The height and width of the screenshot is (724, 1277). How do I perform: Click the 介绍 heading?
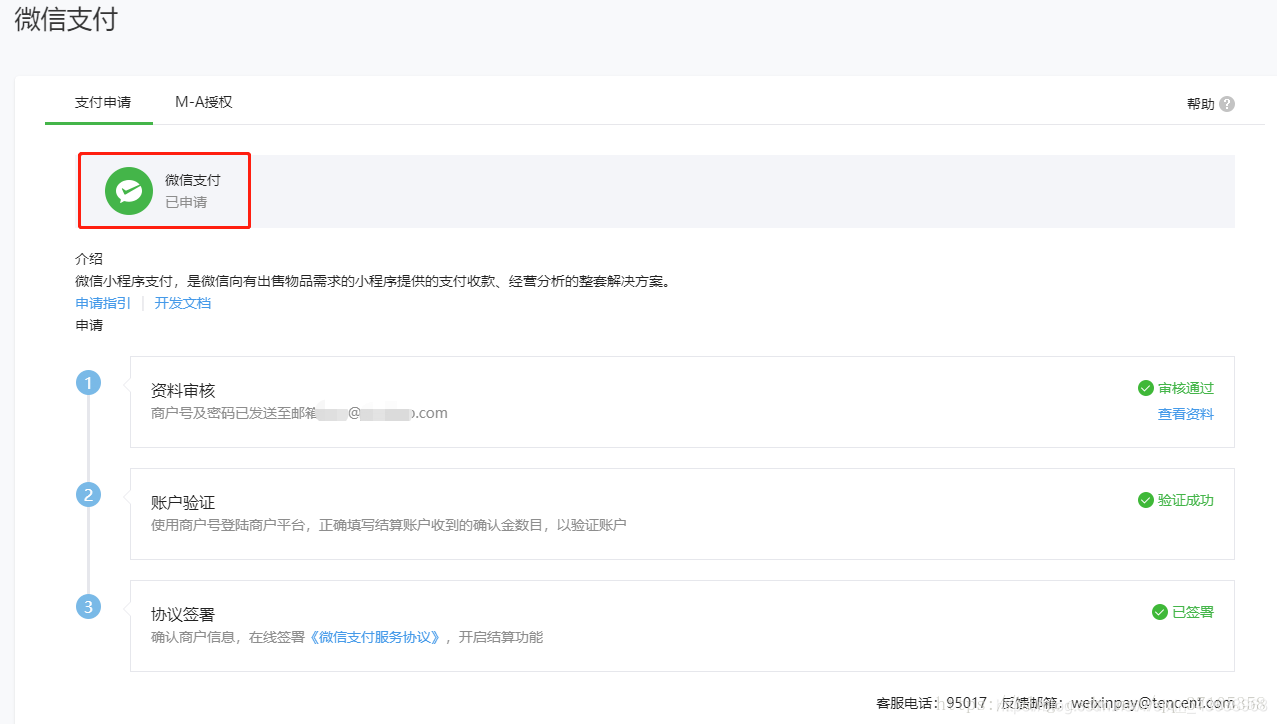coord(89,259)
